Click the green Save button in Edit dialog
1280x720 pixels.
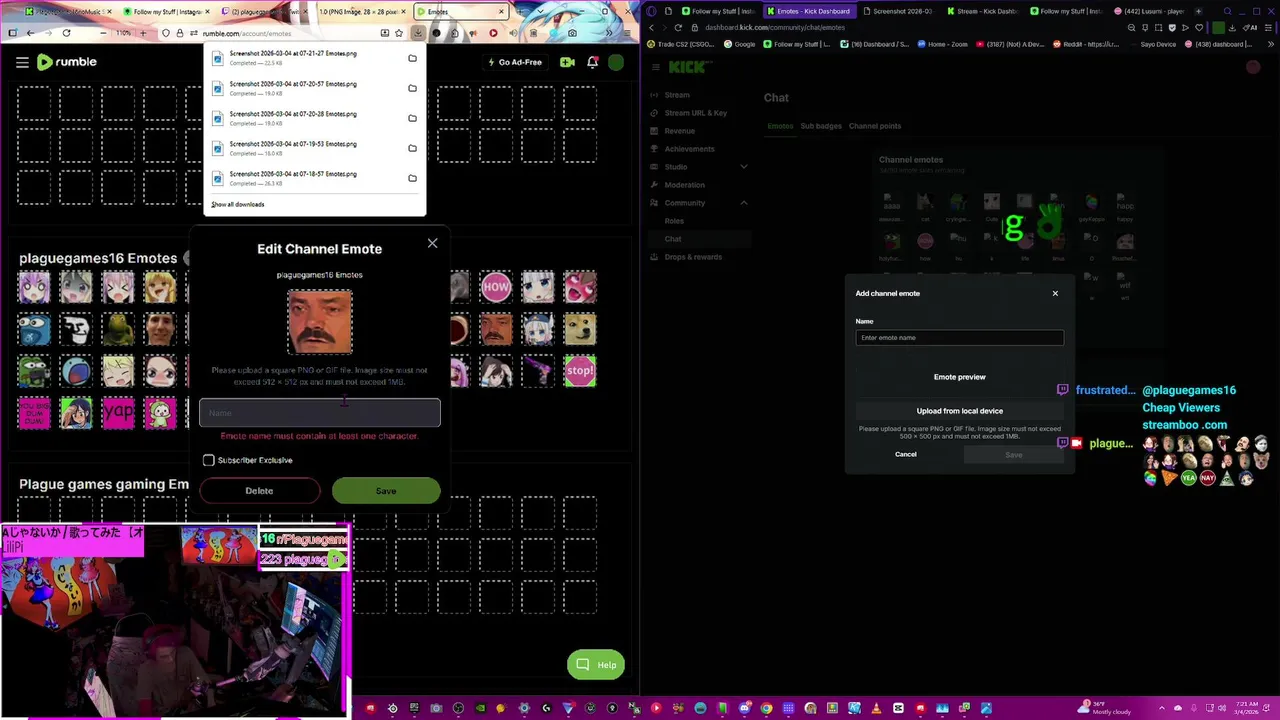click(386, 491)
